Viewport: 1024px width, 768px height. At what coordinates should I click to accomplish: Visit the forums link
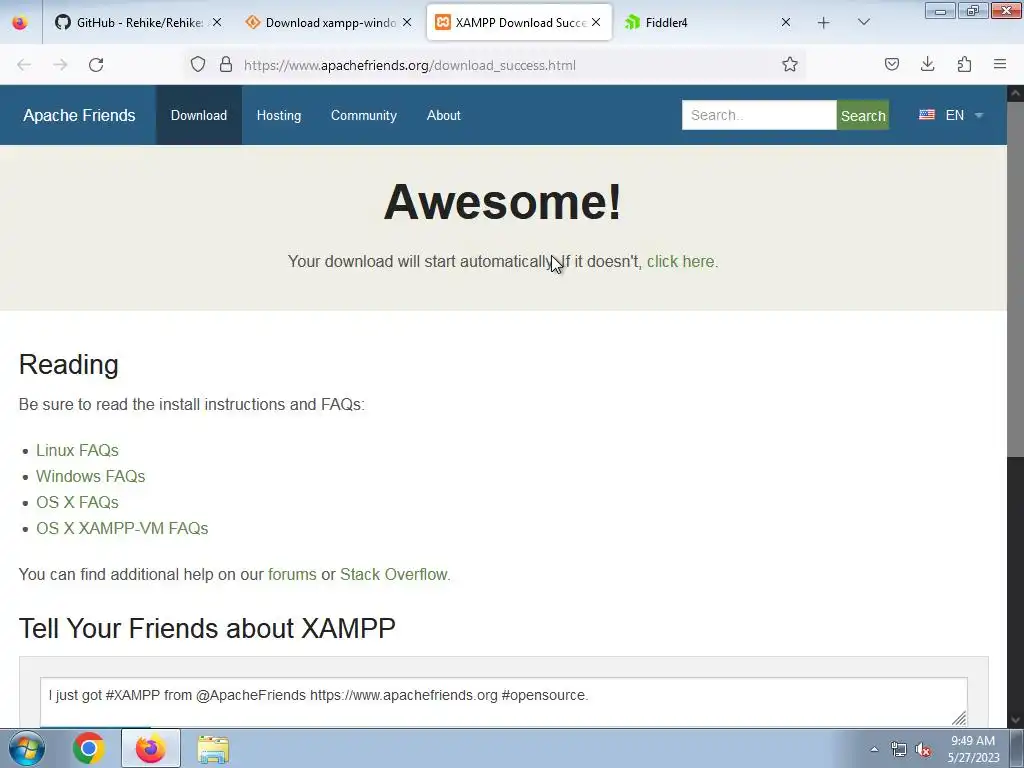(292, 575)
